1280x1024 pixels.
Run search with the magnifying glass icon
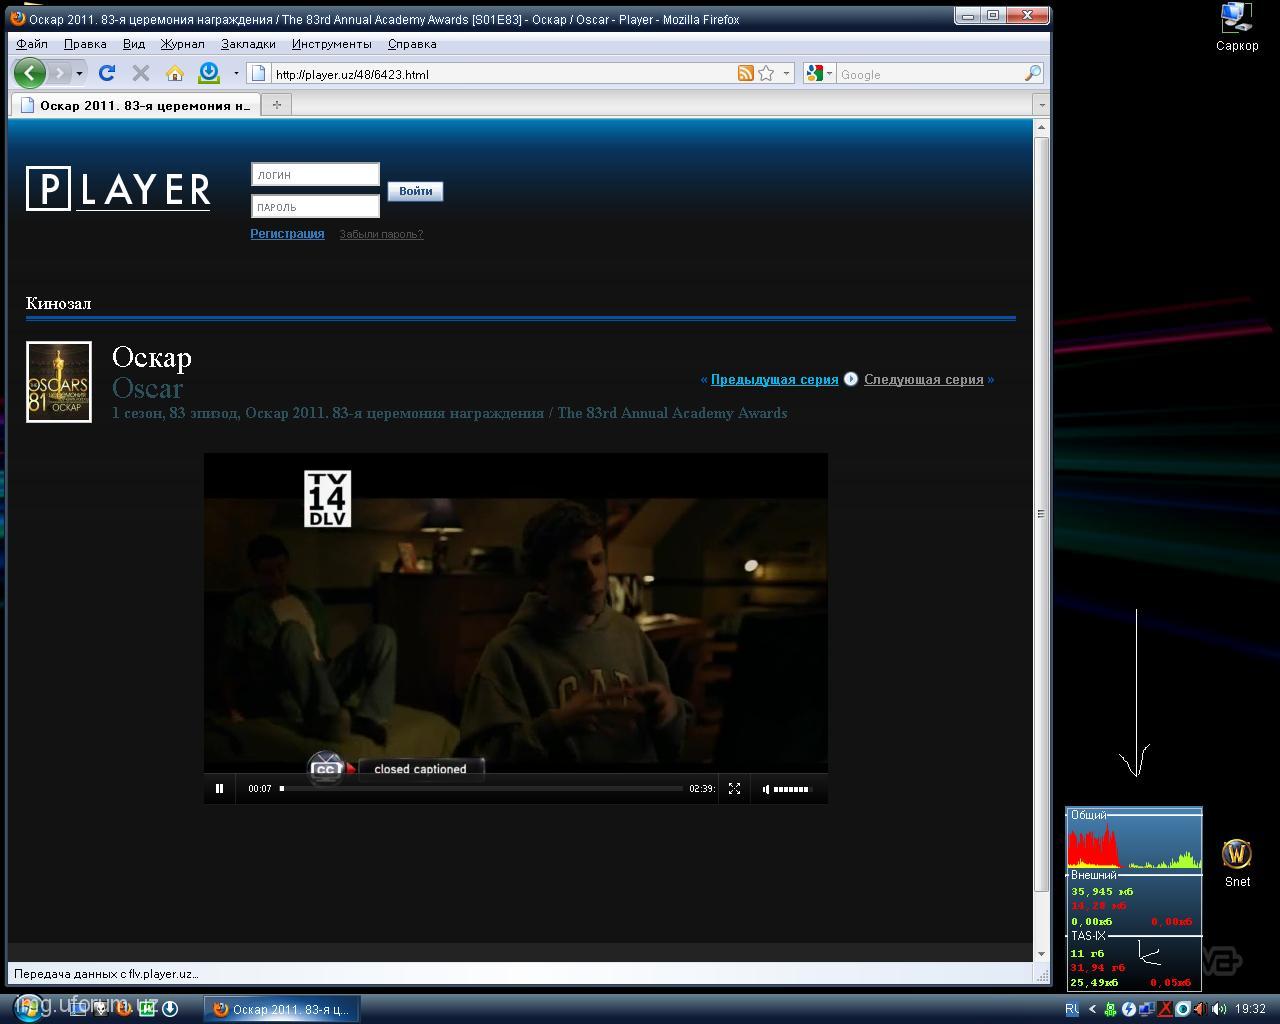(1033, 73)
